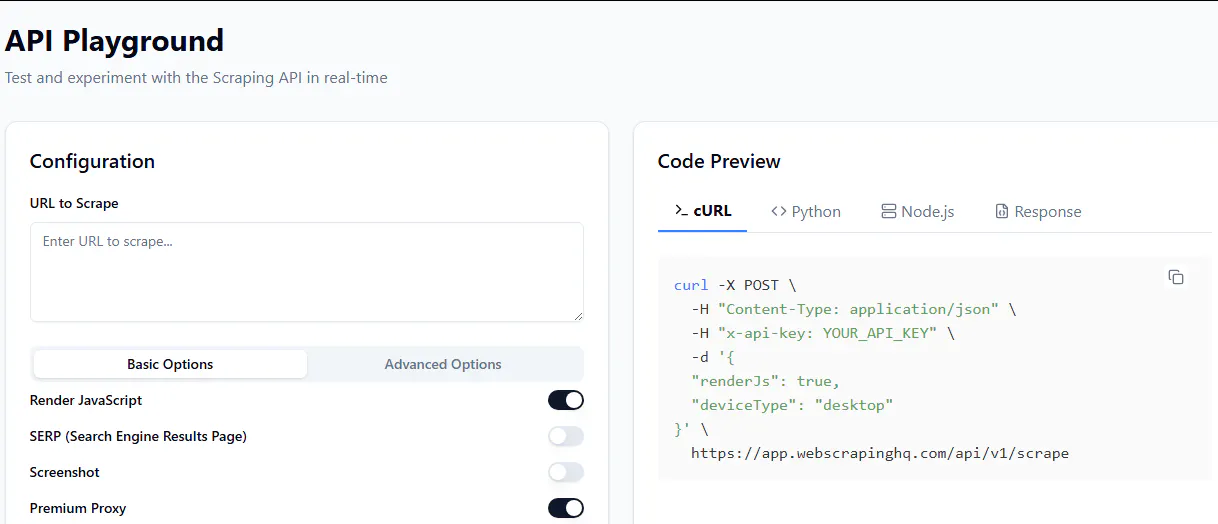Click the server icon beside Node.js
The height and width of the screenshot is (524, 1218).
[x=888, y=211]
